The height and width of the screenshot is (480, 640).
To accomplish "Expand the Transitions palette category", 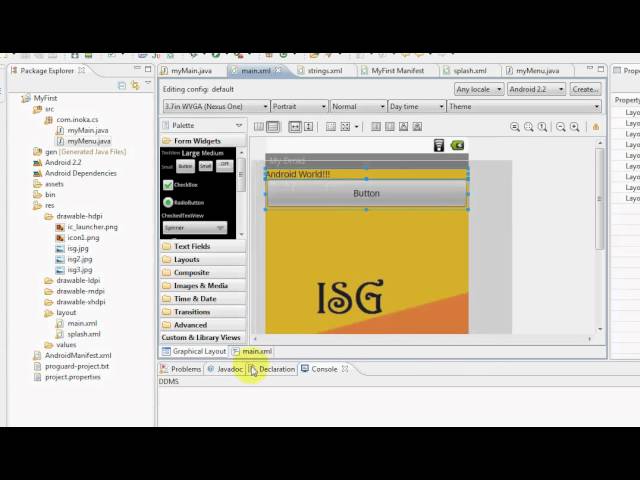I will pos(203,312).
